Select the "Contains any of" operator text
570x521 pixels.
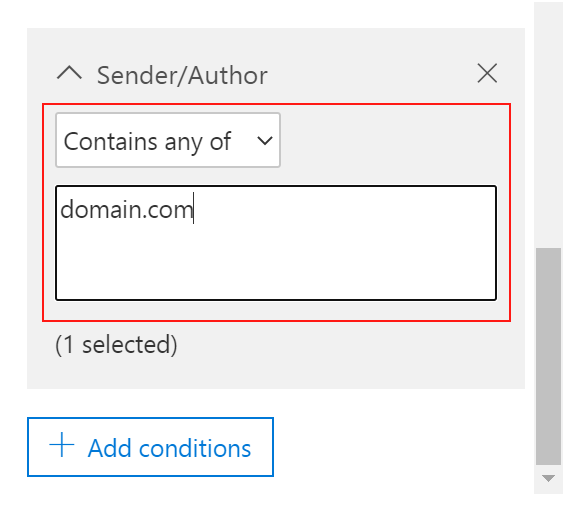point(147,141)
